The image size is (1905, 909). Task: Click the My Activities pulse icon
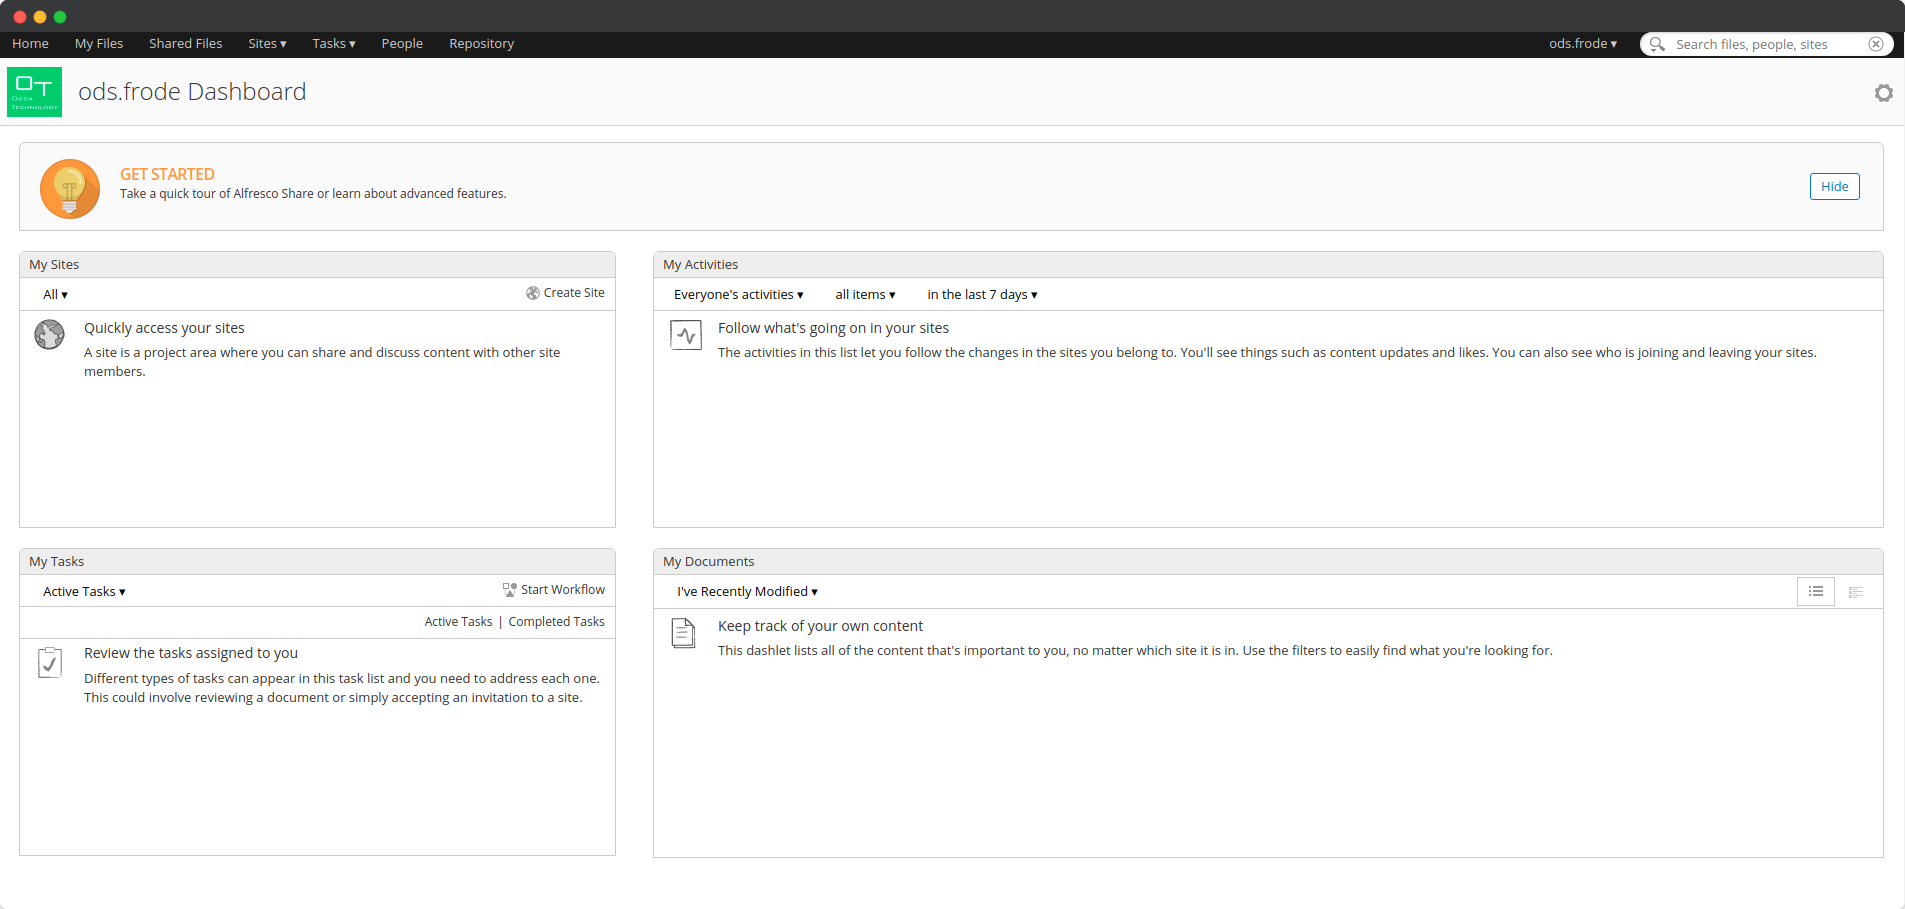click(x=686, y=335)
